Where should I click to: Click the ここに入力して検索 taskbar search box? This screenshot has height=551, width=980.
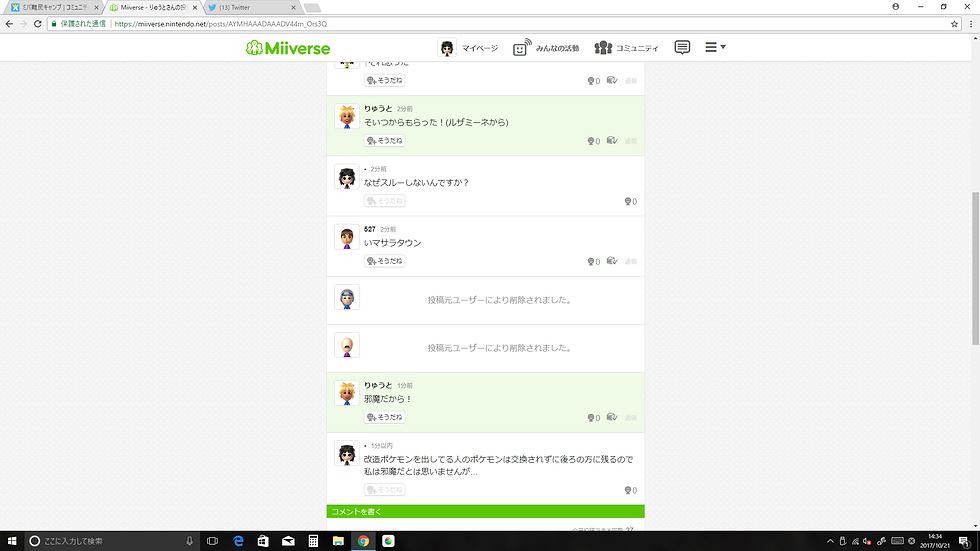[x=112, y=541]
